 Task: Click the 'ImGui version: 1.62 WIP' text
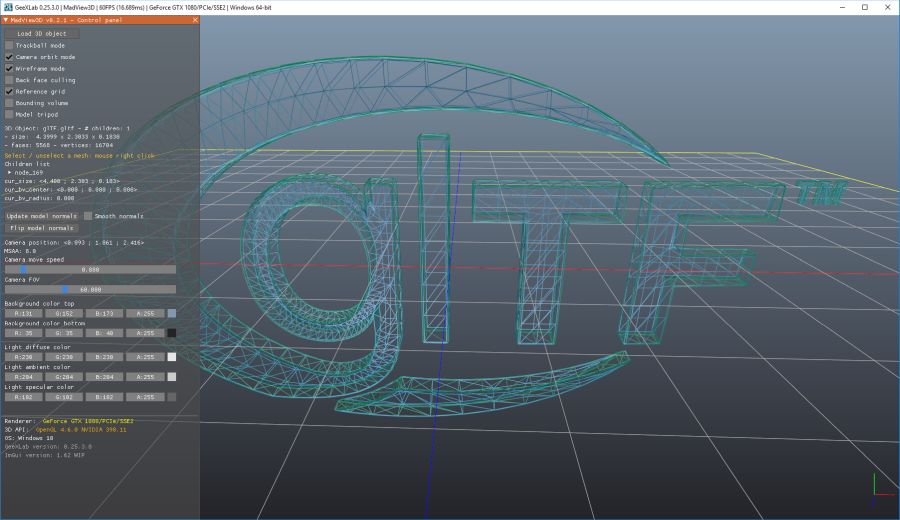pos(44,456)
